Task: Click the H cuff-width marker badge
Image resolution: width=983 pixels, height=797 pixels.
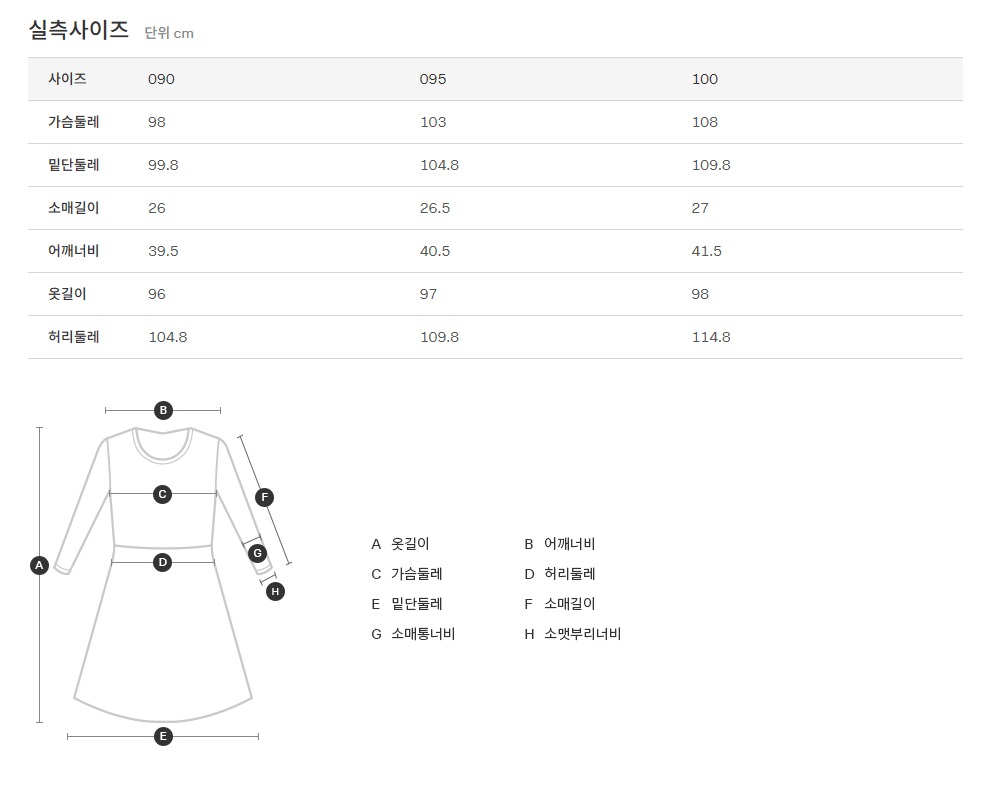Action: 276,591
